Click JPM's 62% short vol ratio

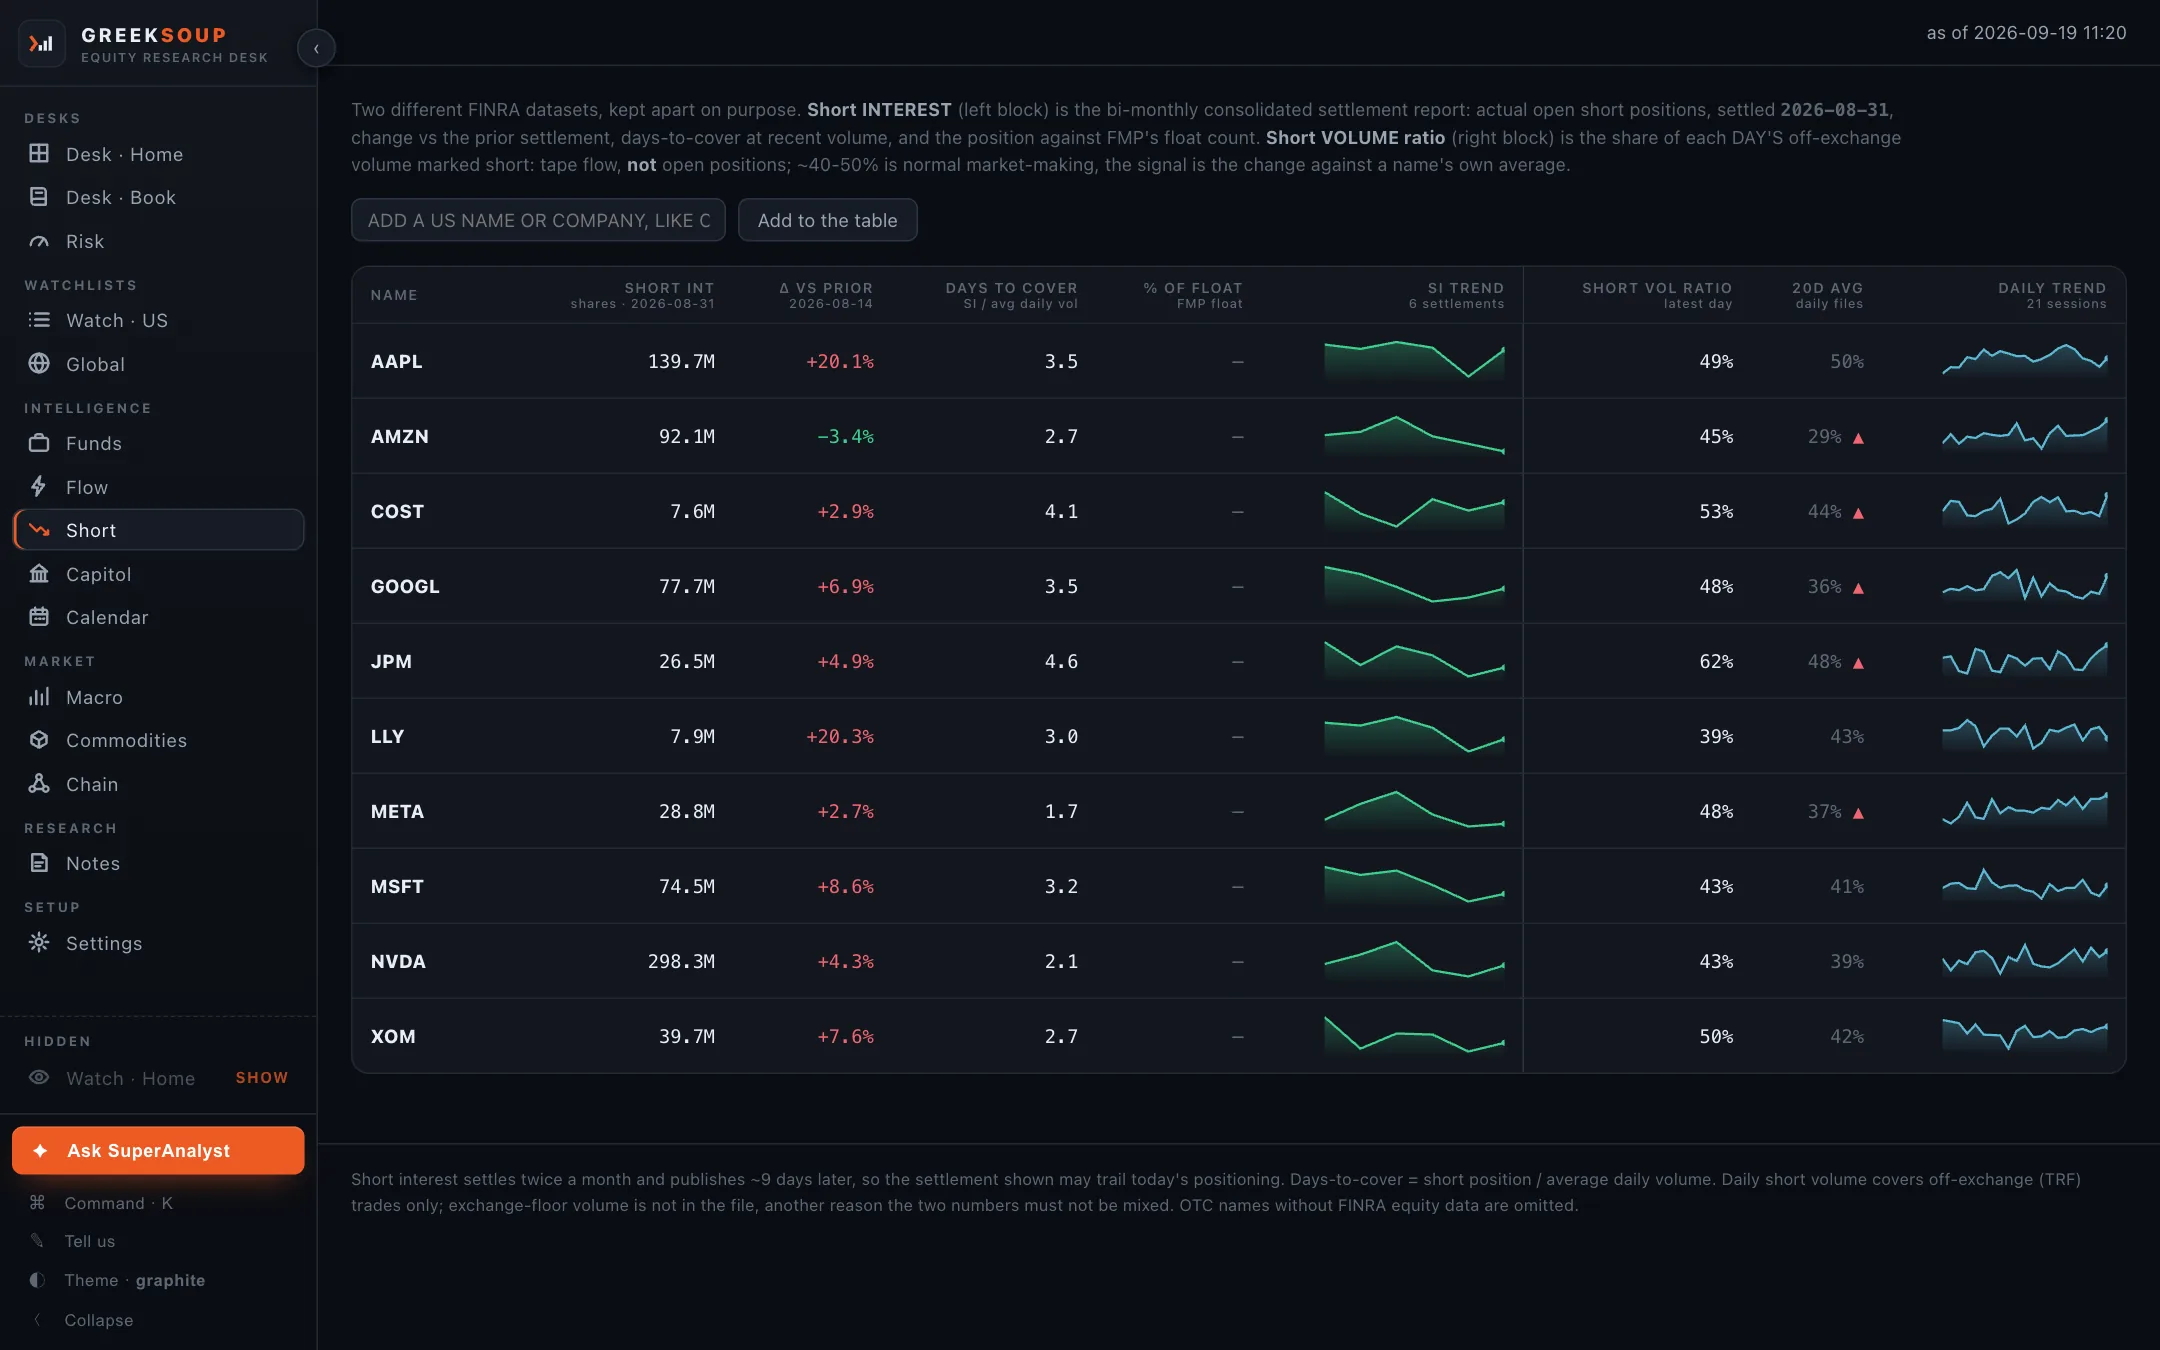click(1716, 661)
